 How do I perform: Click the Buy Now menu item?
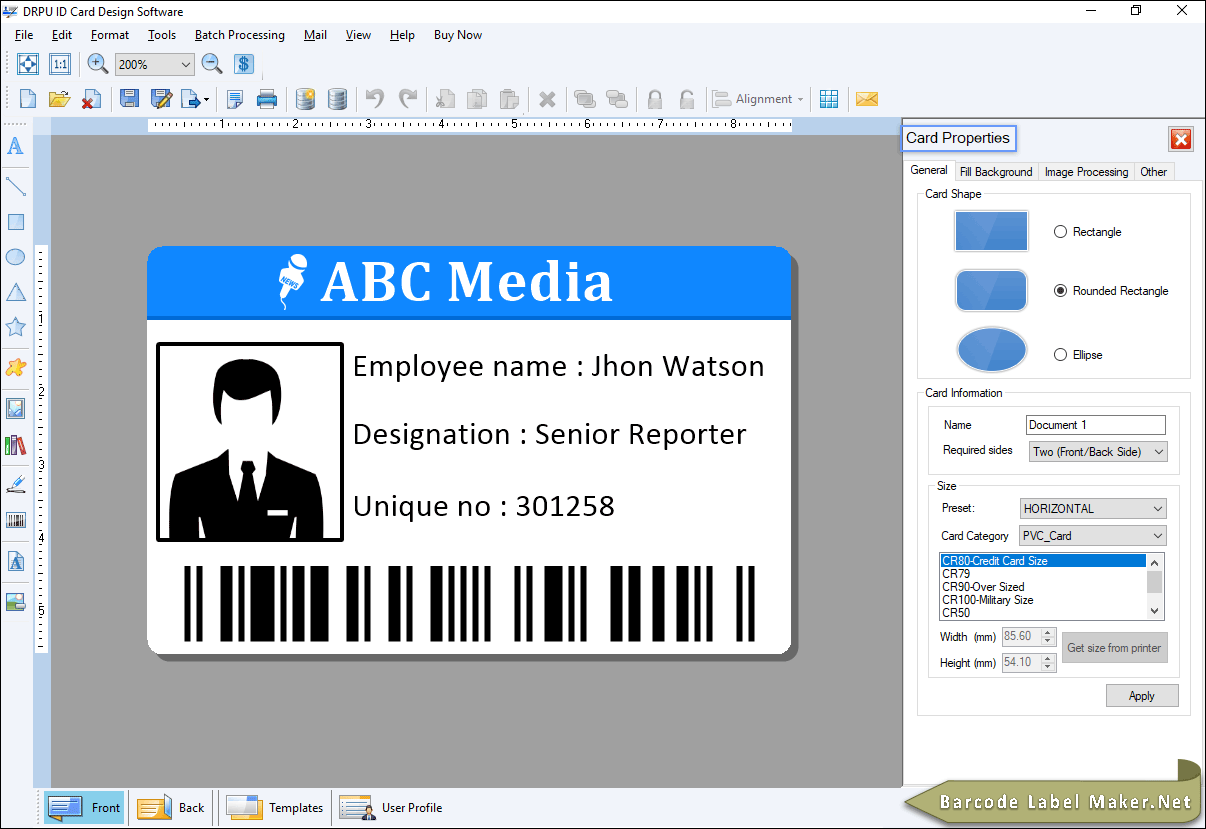[458, 35]
